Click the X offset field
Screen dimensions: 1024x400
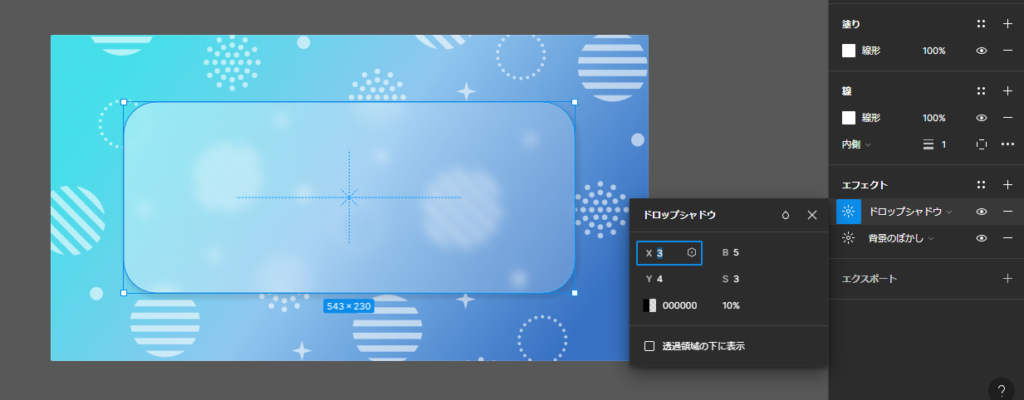(669, 253)
